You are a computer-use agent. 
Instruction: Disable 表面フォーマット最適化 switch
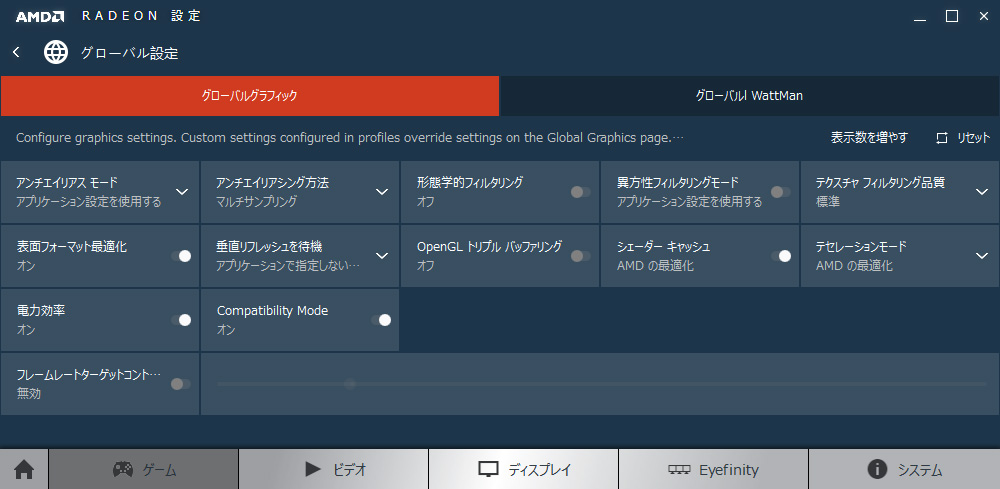[181, 256]
